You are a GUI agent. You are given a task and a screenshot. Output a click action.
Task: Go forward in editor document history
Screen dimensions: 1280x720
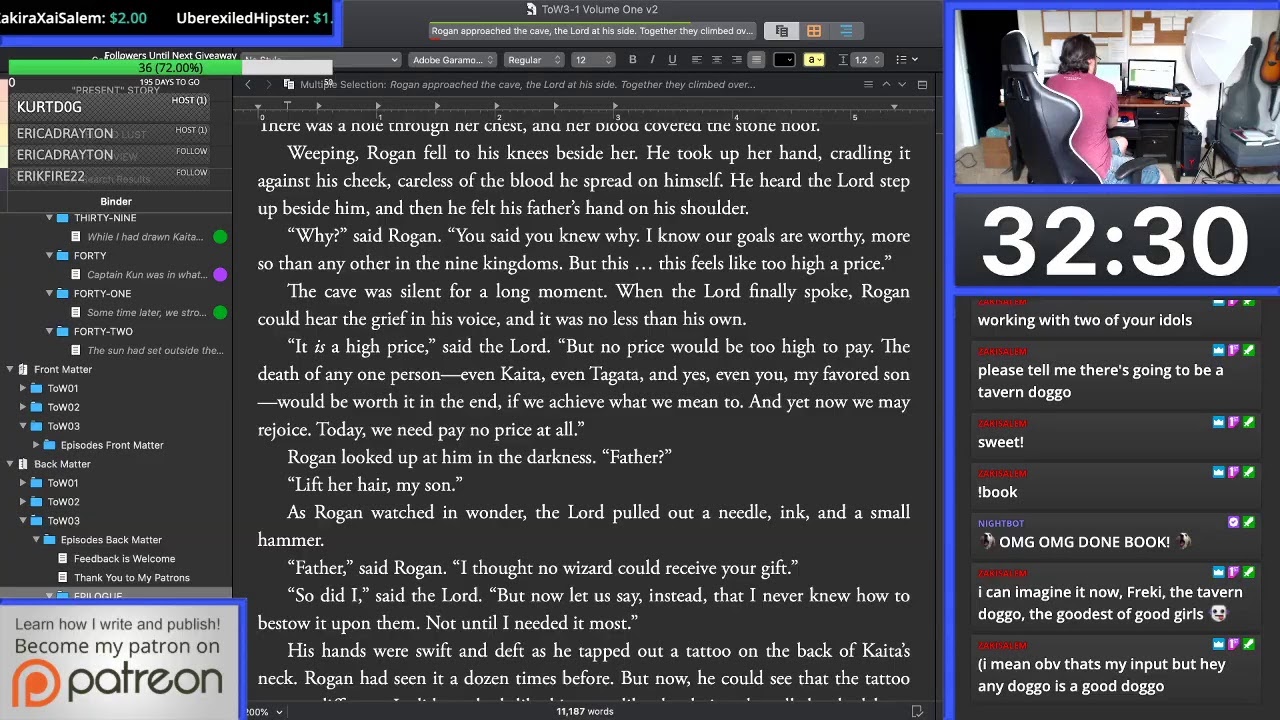click(x=268, y=85)
